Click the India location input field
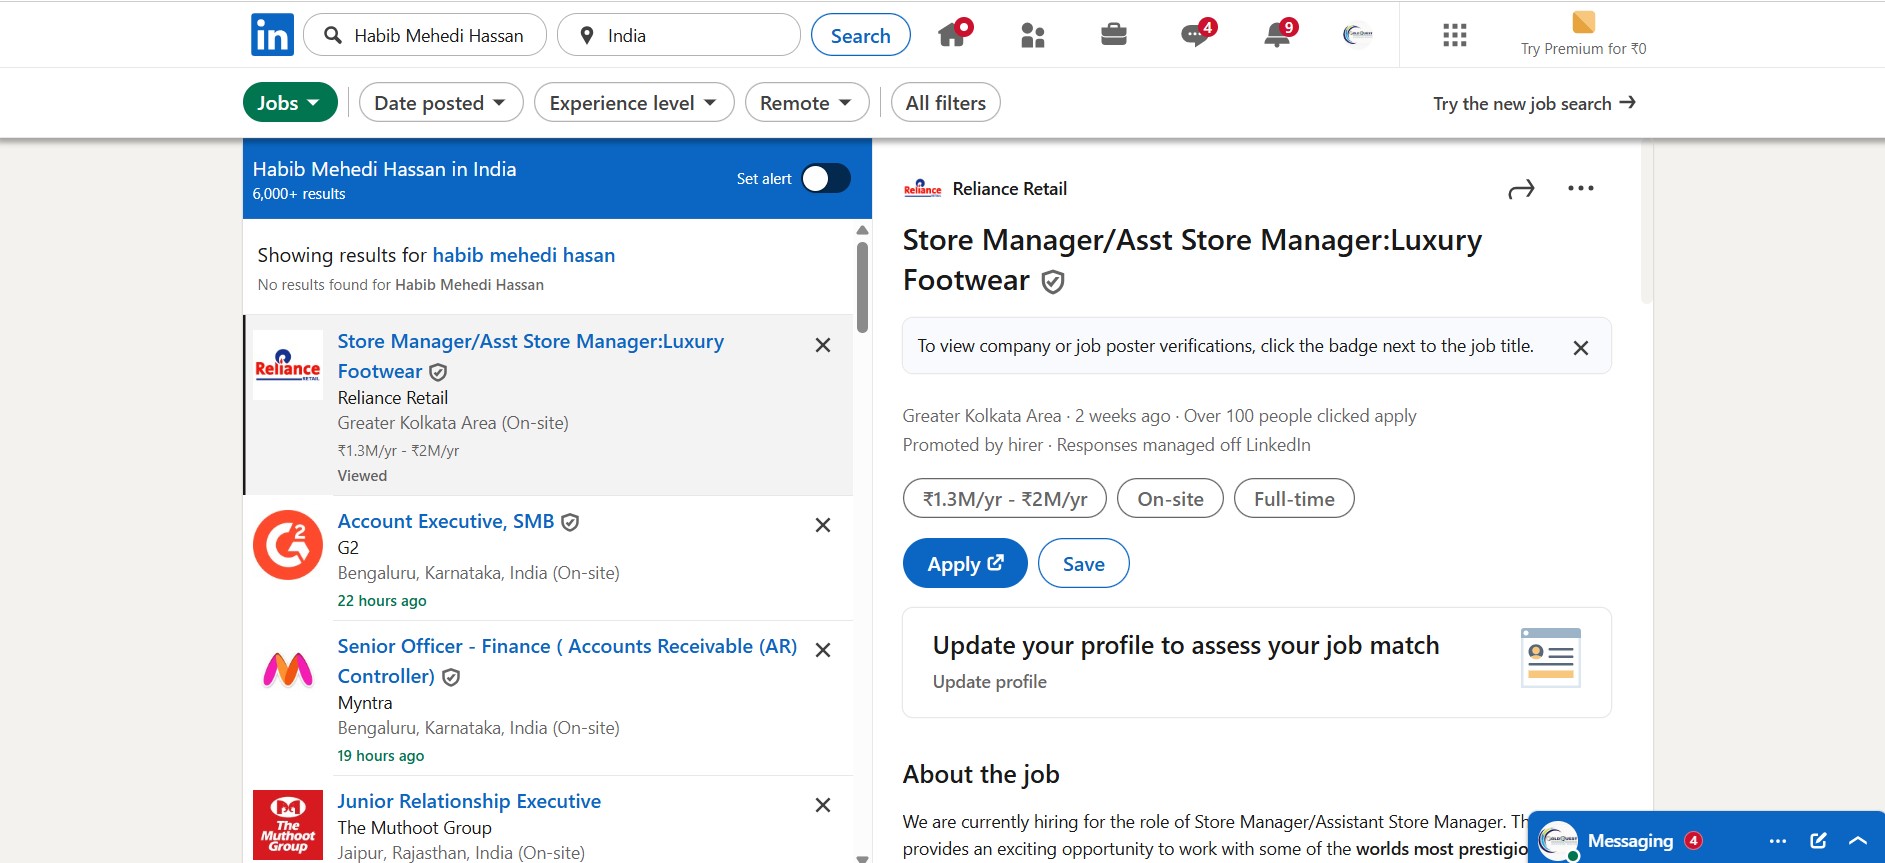The height and width of the screenshot is (863, 1885). coord(690,36)
